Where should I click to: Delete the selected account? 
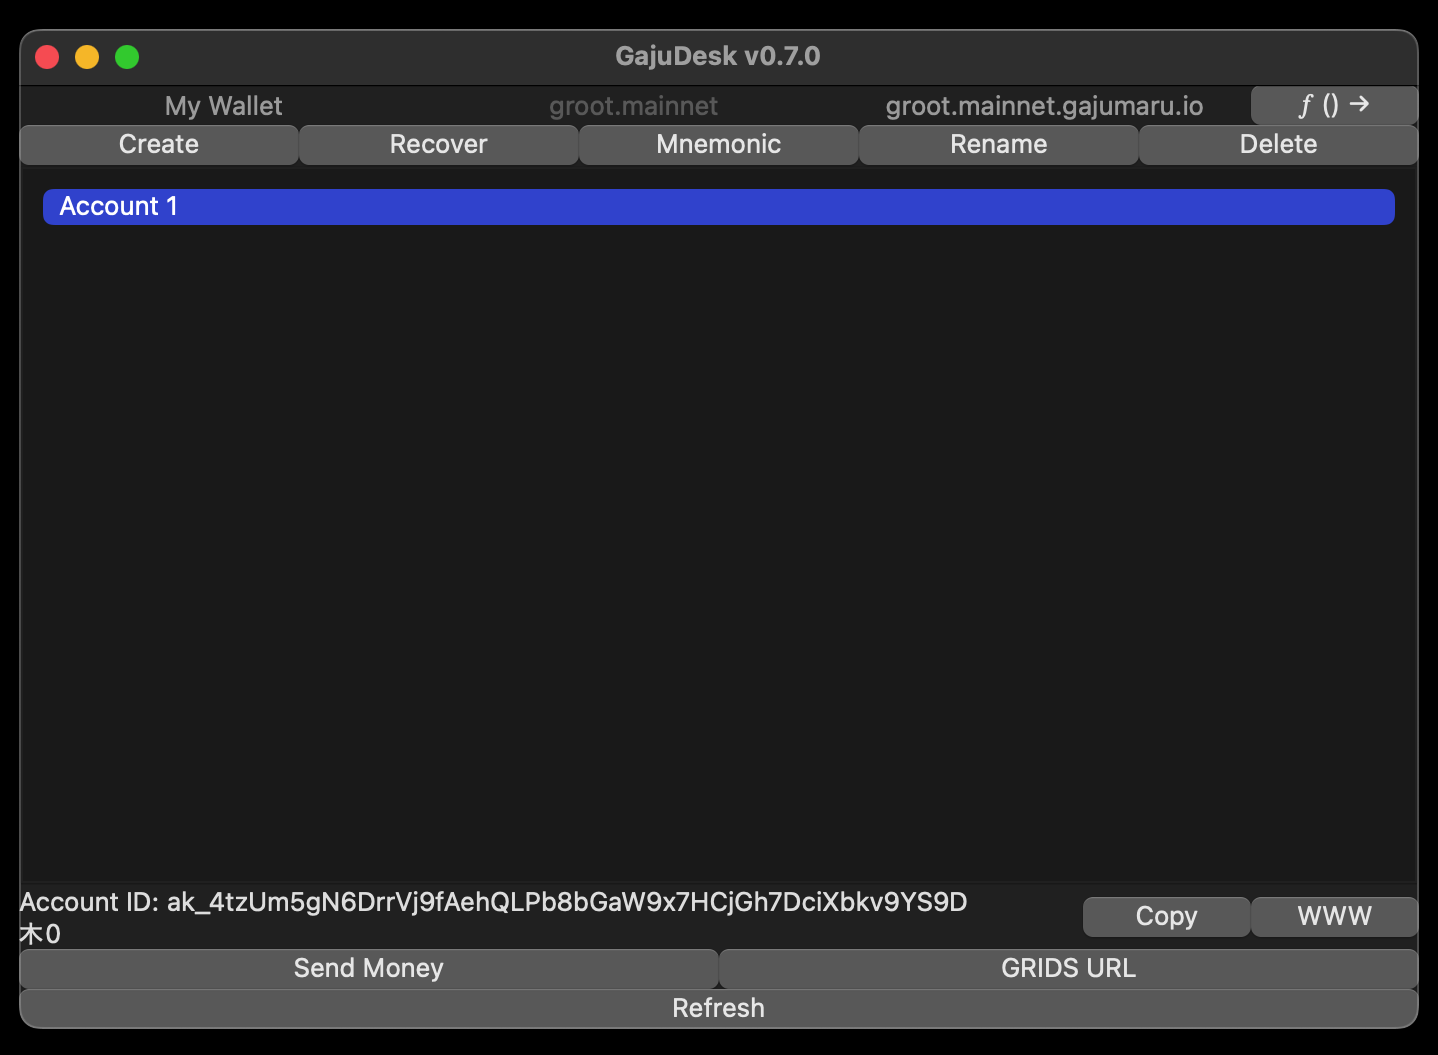click(x=1278, y=144)
